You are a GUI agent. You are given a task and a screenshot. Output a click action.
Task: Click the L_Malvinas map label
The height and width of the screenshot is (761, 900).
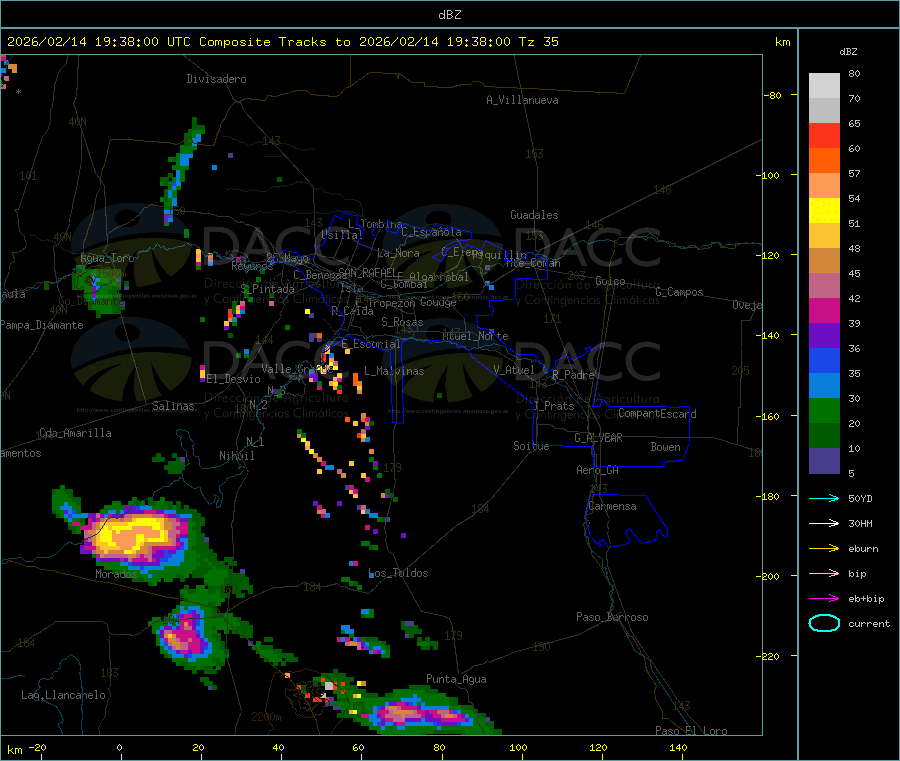(394, 371)
